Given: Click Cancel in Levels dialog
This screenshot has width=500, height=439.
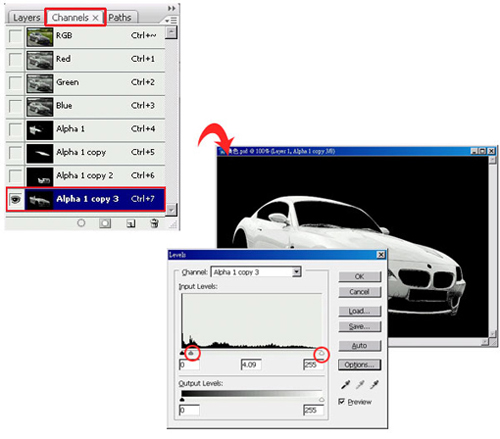Looking at the screenshot, I should coord(359,292).
